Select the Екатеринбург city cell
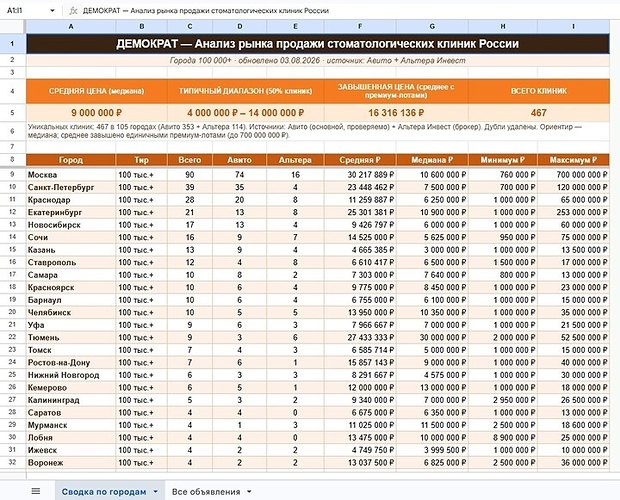 tap(71, 212)
